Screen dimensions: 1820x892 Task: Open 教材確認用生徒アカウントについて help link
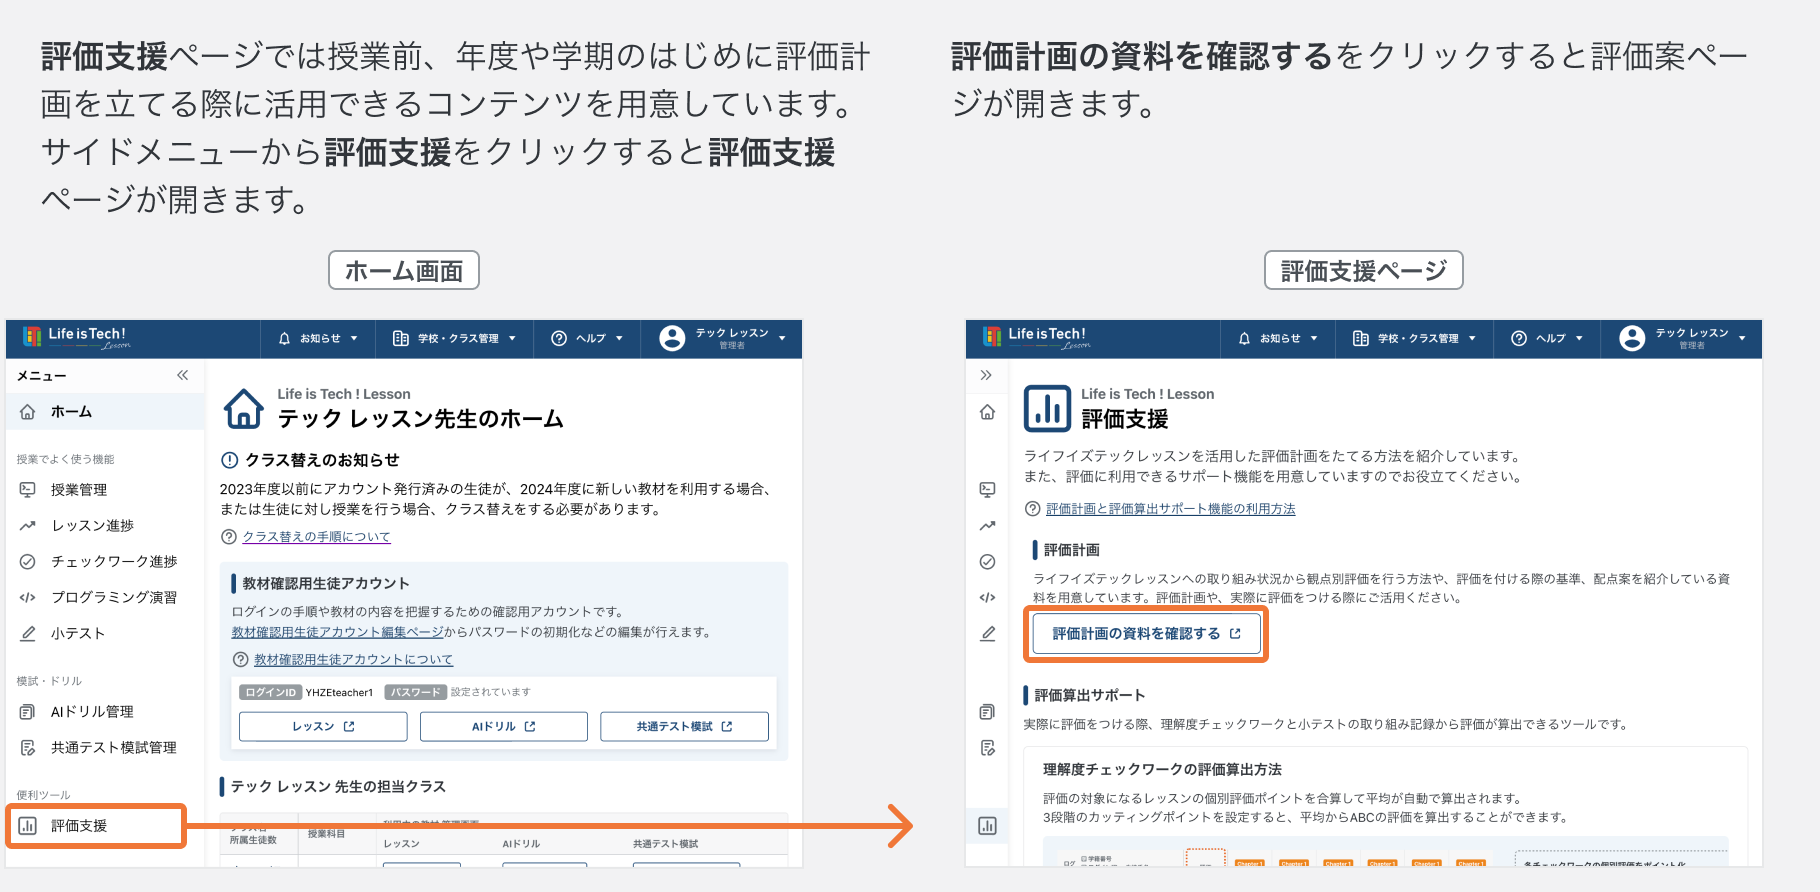point(353,659)
